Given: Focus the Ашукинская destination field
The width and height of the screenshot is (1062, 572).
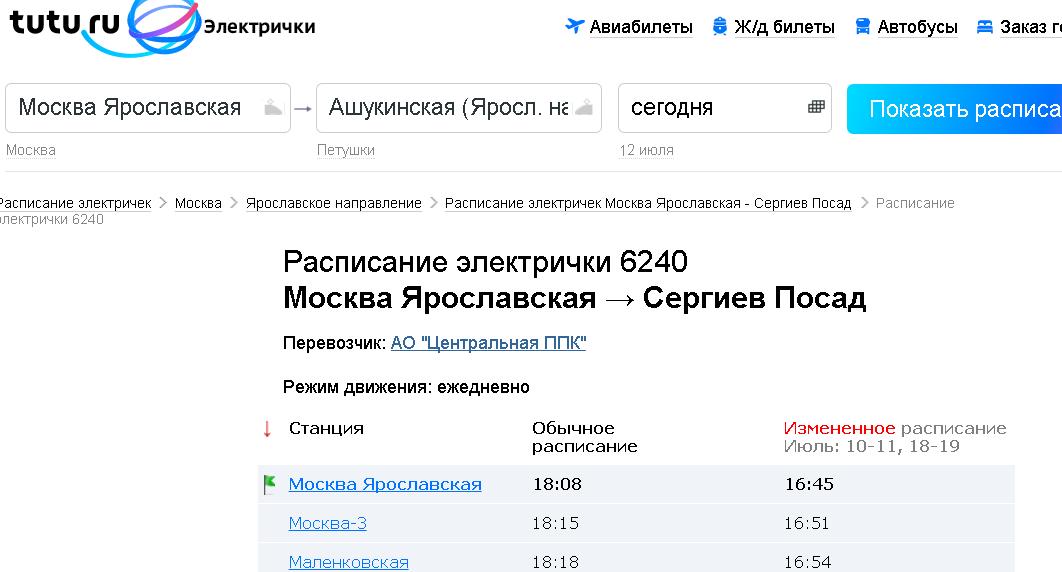Looking at the screenshot, I should pos(459,108).
